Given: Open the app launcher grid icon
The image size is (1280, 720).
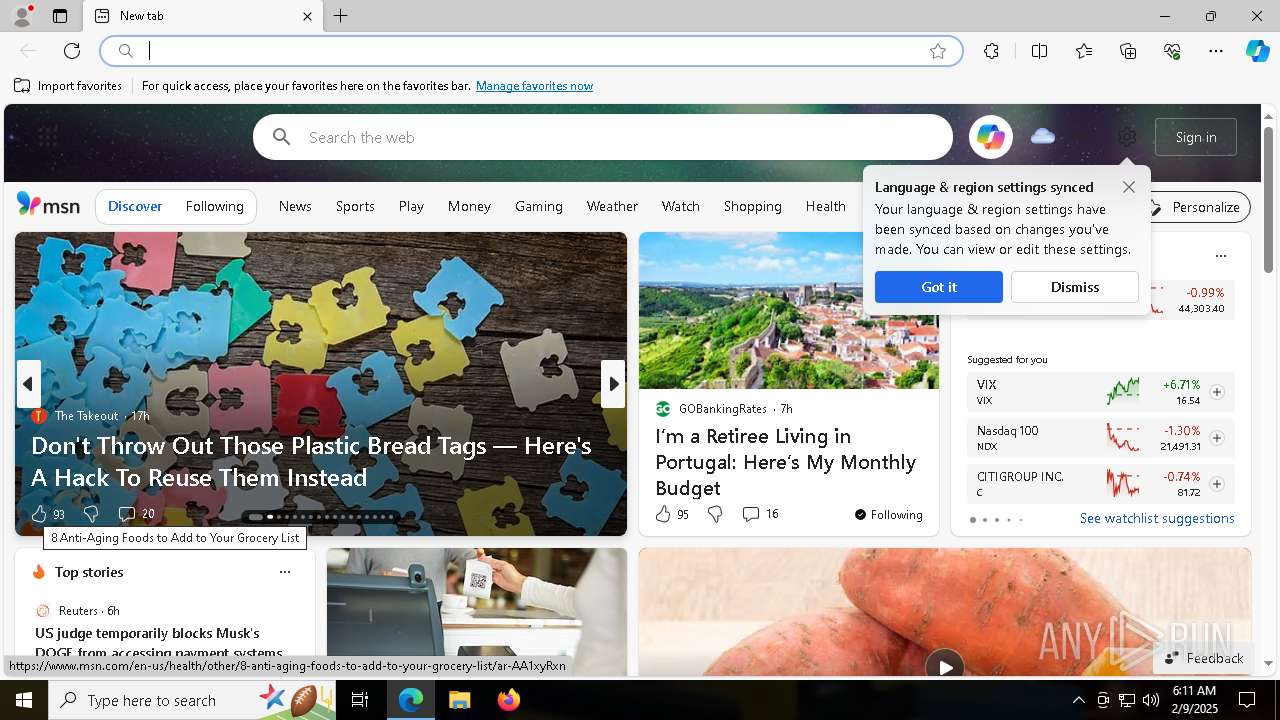Looking at the screenshot, I should (x=47, y=137).
